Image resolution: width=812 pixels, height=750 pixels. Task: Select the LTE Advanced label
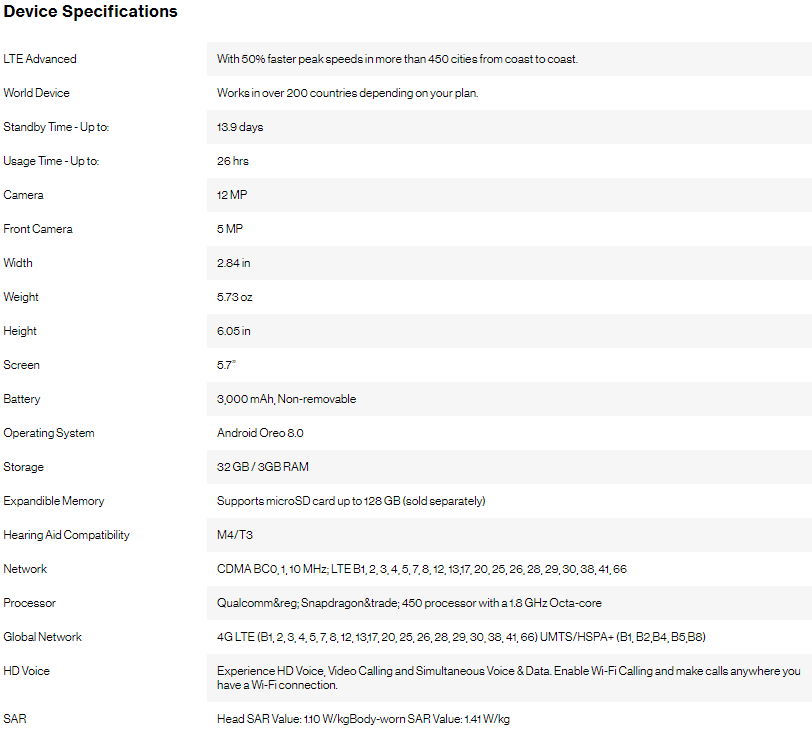point(40,59)
